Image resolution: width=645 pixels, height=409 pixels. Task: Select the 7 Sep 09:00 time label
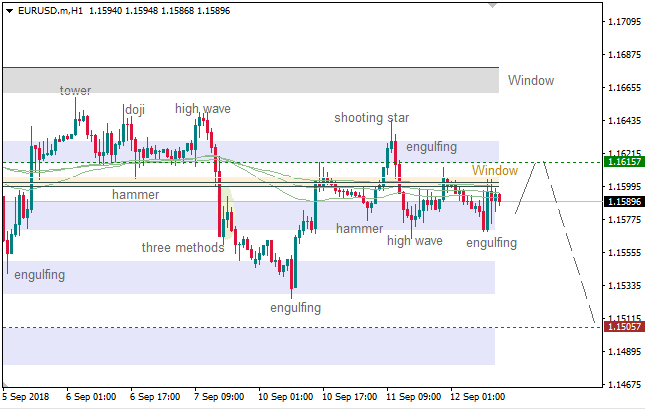(221, 396)
